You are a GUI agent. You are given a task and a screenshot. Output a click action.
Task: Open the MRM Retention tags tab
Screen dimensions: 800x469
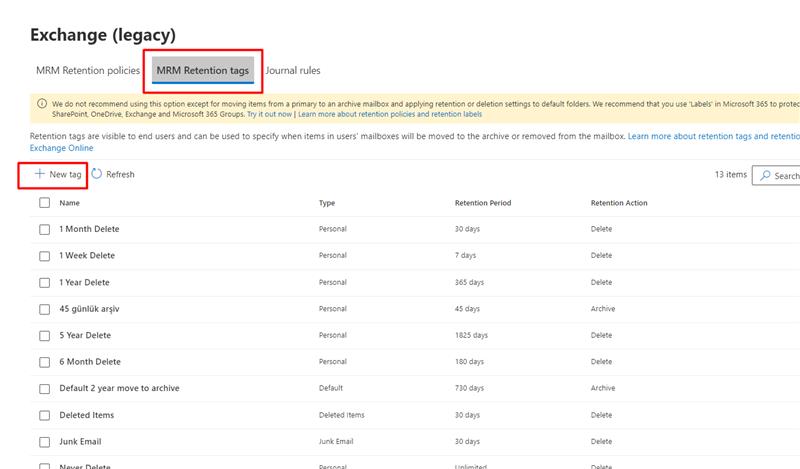(203, 71)
